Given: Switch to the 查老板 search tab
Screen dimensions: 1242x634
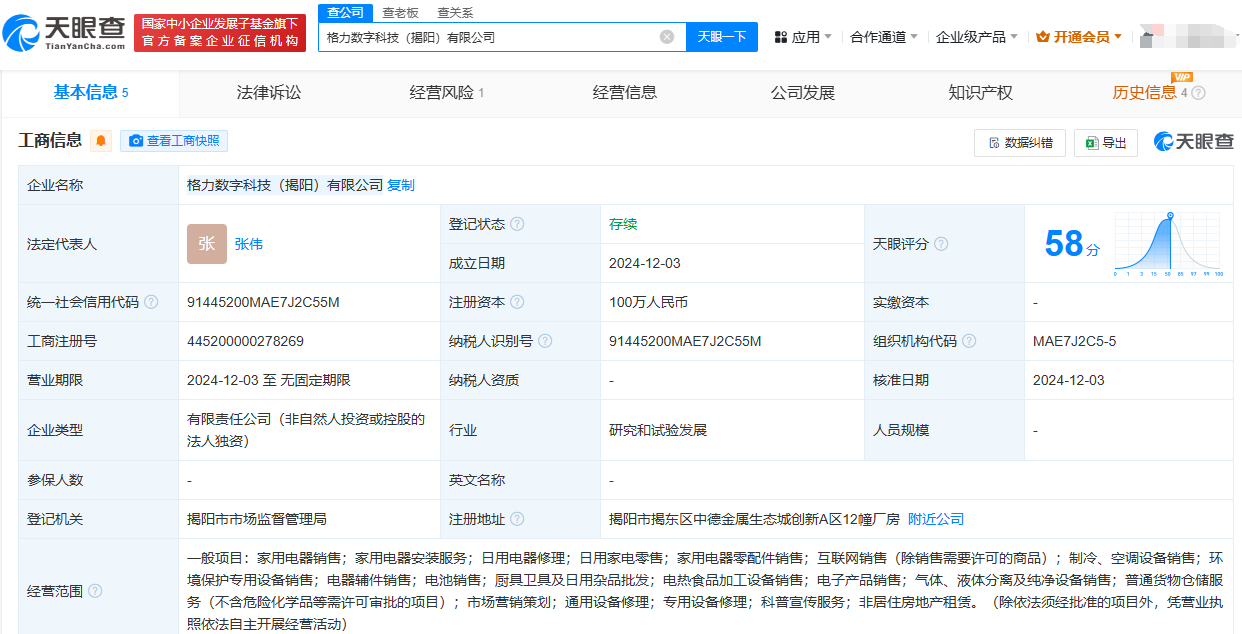Looking at the screenshot, I should click(x=400, y=13).
